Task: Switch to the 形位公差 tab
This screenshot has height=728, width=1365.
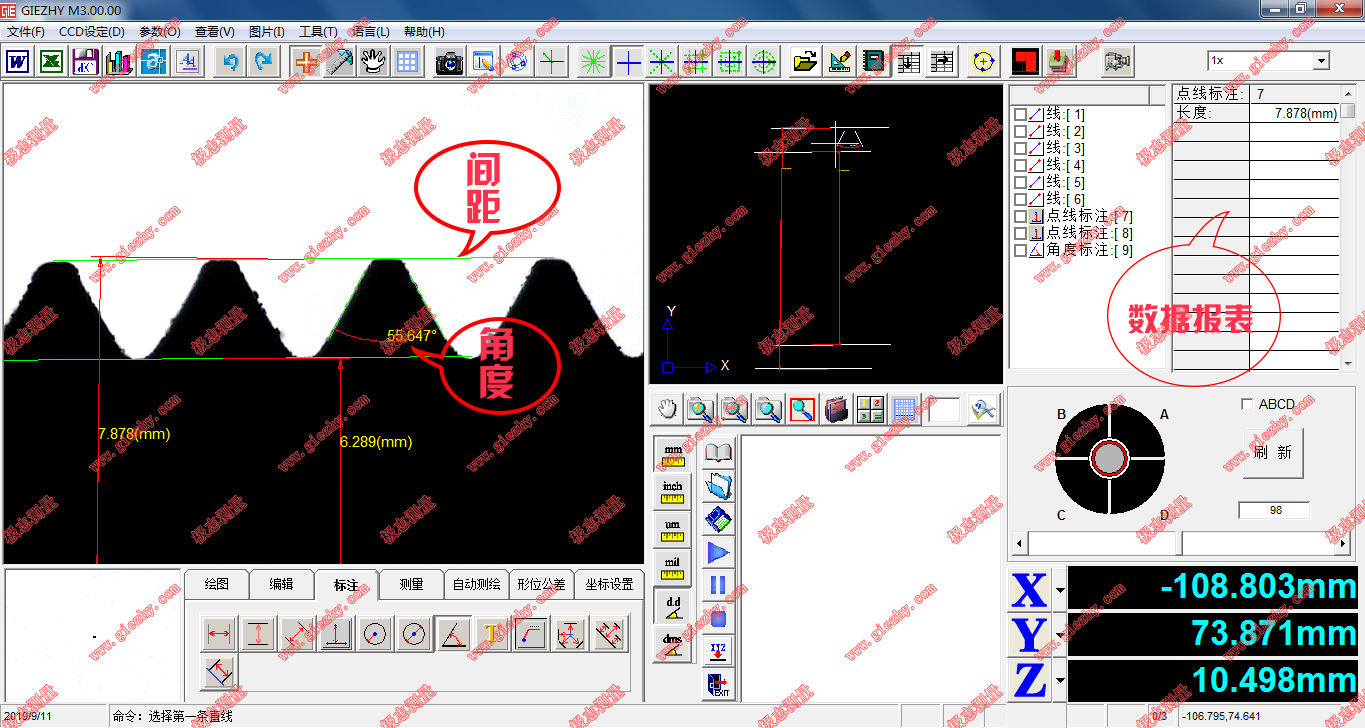Action: (541, 585)
